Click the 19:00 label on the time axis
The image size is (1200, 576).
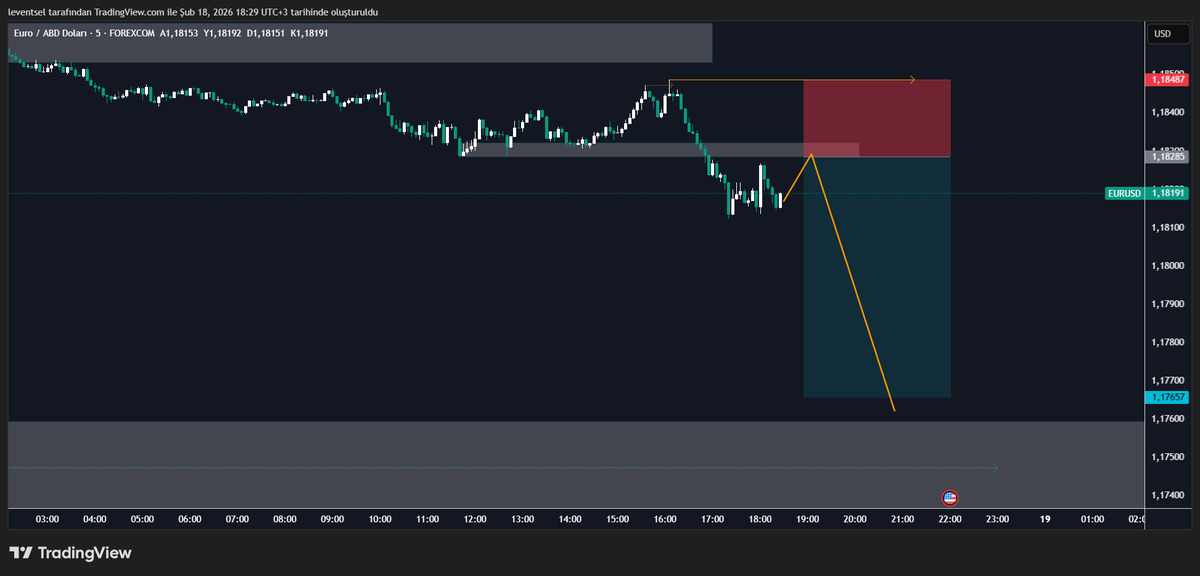pyautogui.click(x=808, y=519)
